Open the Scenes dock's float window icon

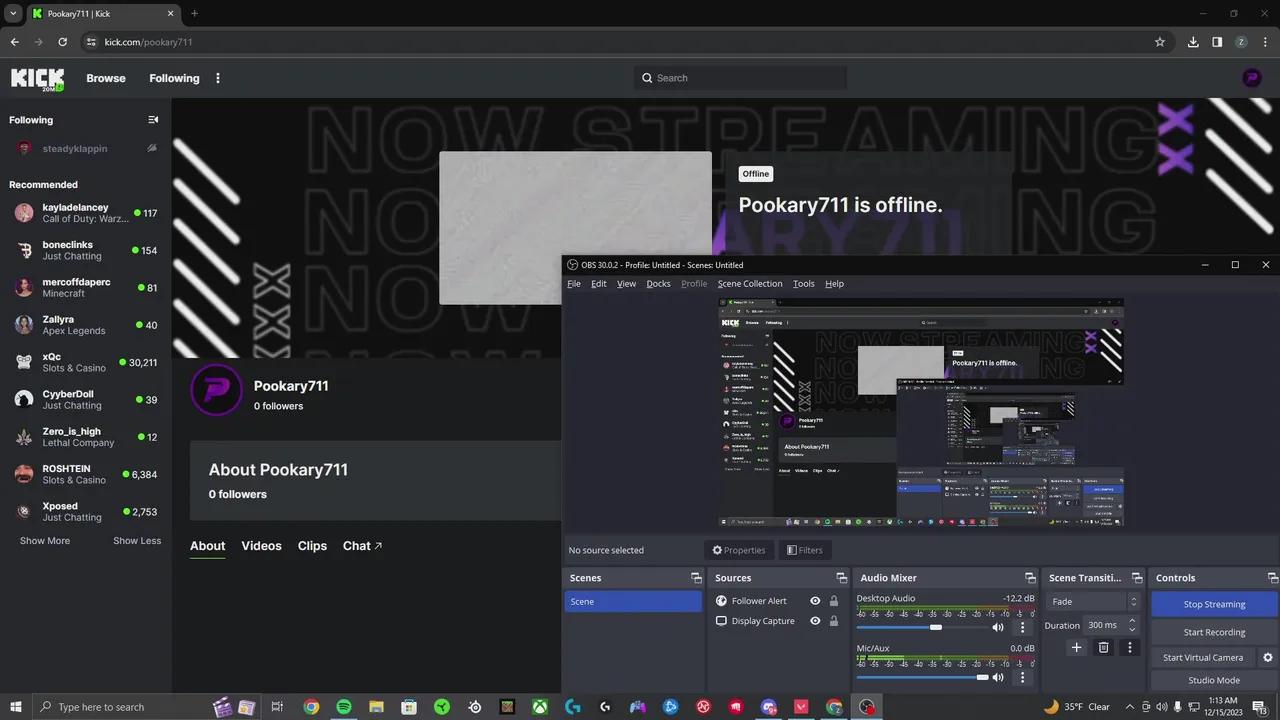click(x=696, y=578)
